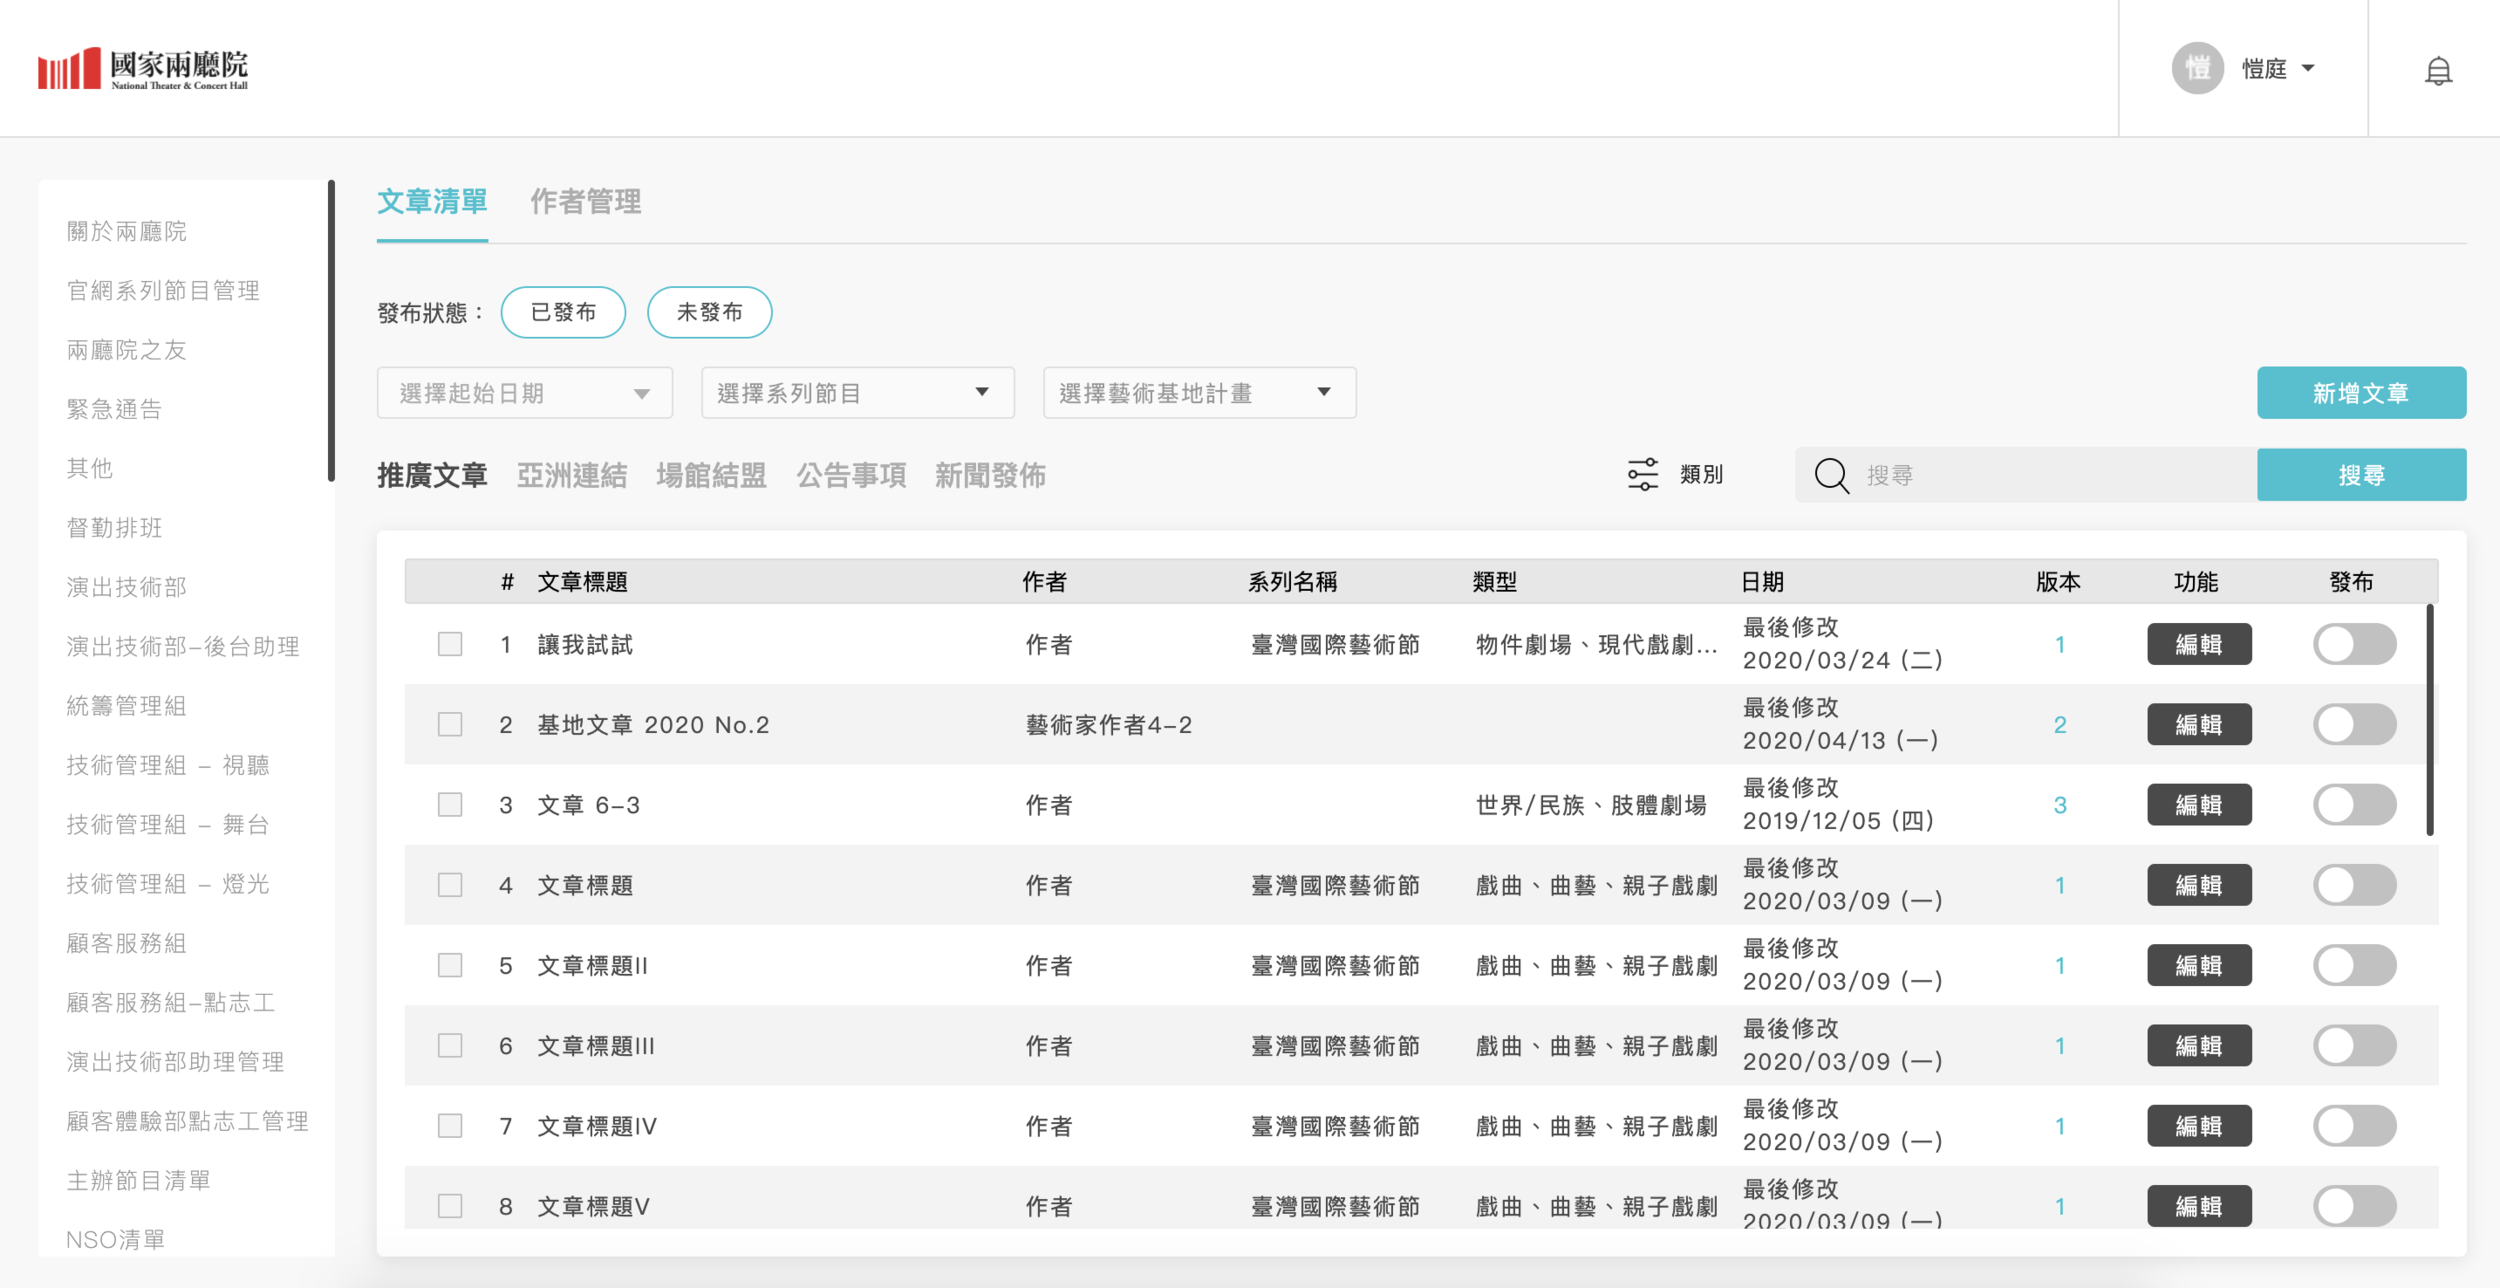This screenshot has height=1288, width=2500.
Task: Click the magnifying glass search icon
Action: 1831,475
